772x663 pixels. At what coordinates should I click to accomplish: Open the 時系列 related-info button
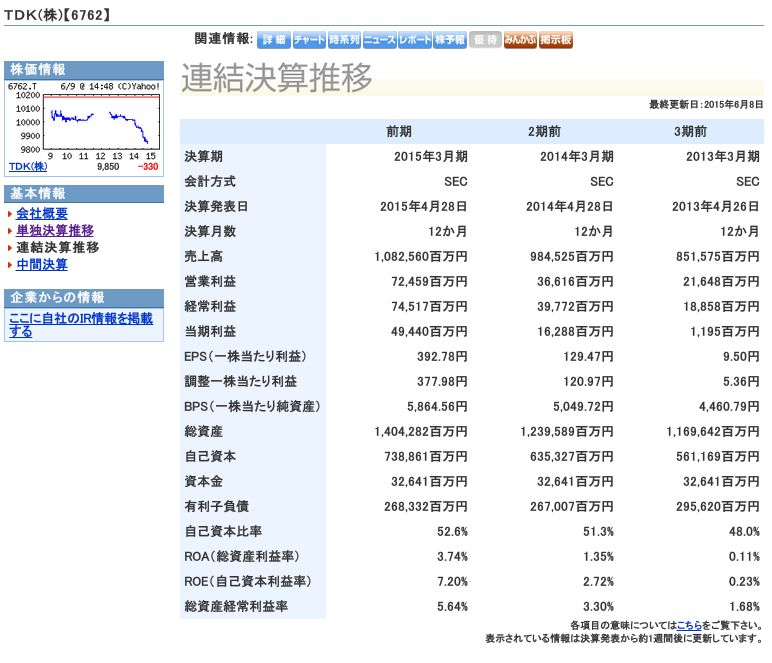[x=344, y=39]
